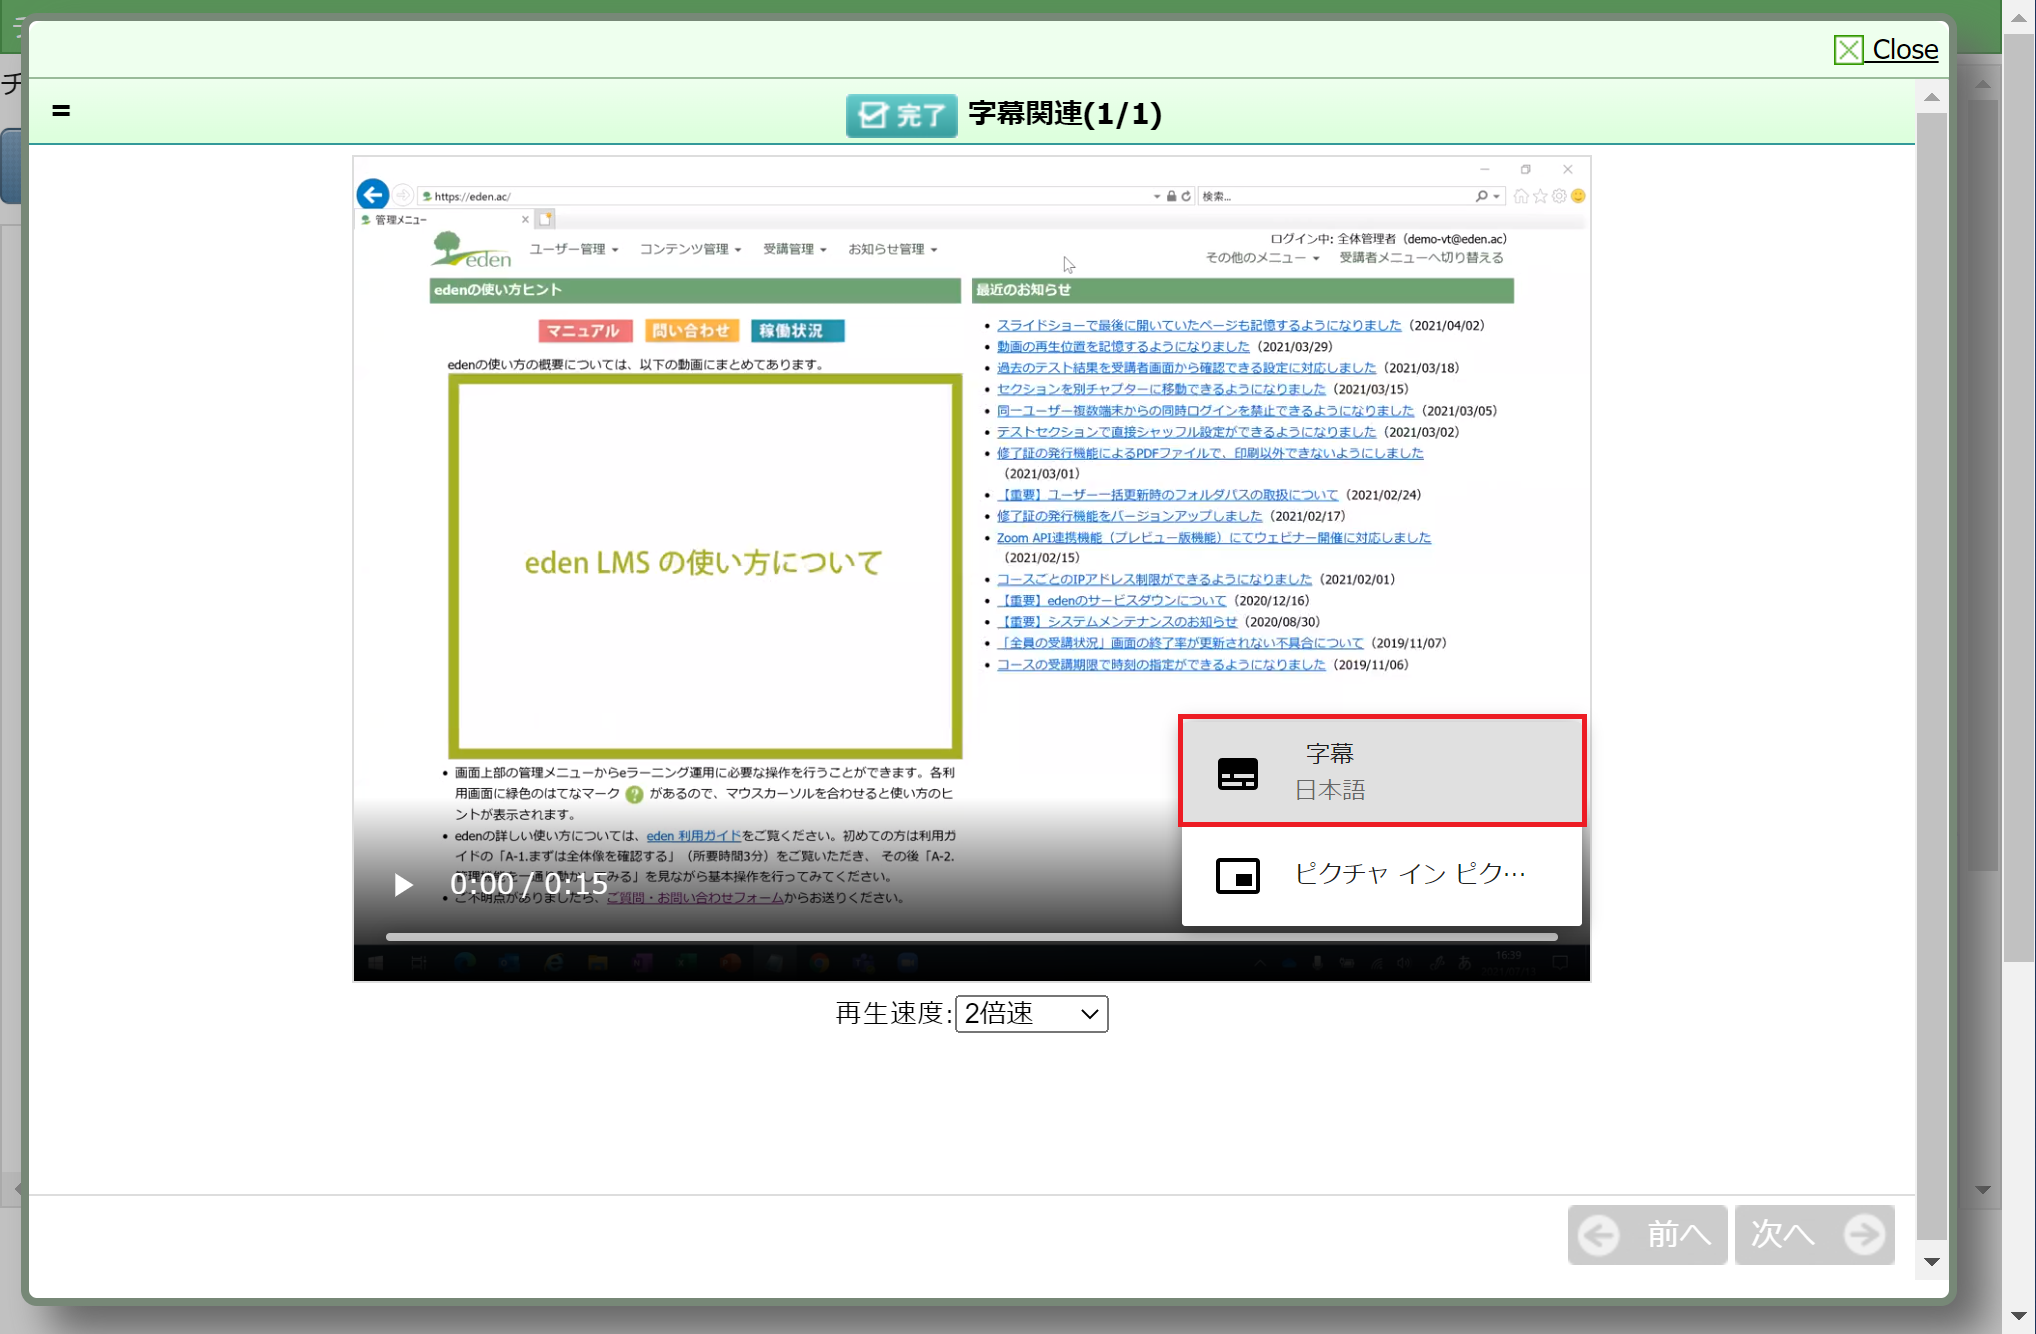This screenshot has width=2036, height=1334.
Task: Click the video progress bar
Action: click(970, 937)
